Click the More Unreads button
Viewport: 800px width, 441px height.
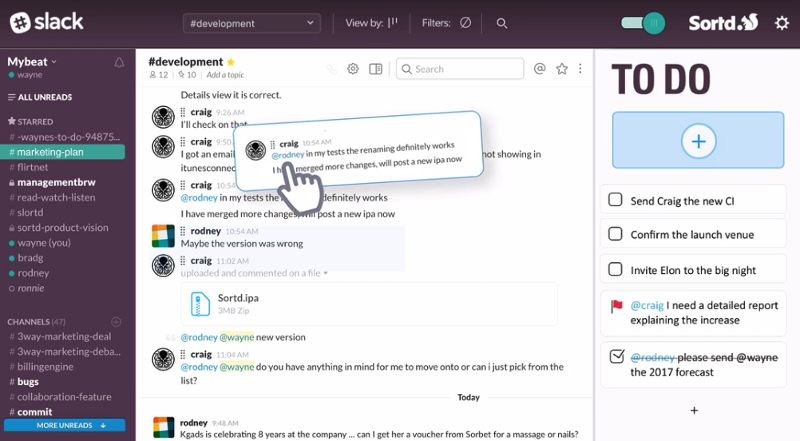(64, 425)
